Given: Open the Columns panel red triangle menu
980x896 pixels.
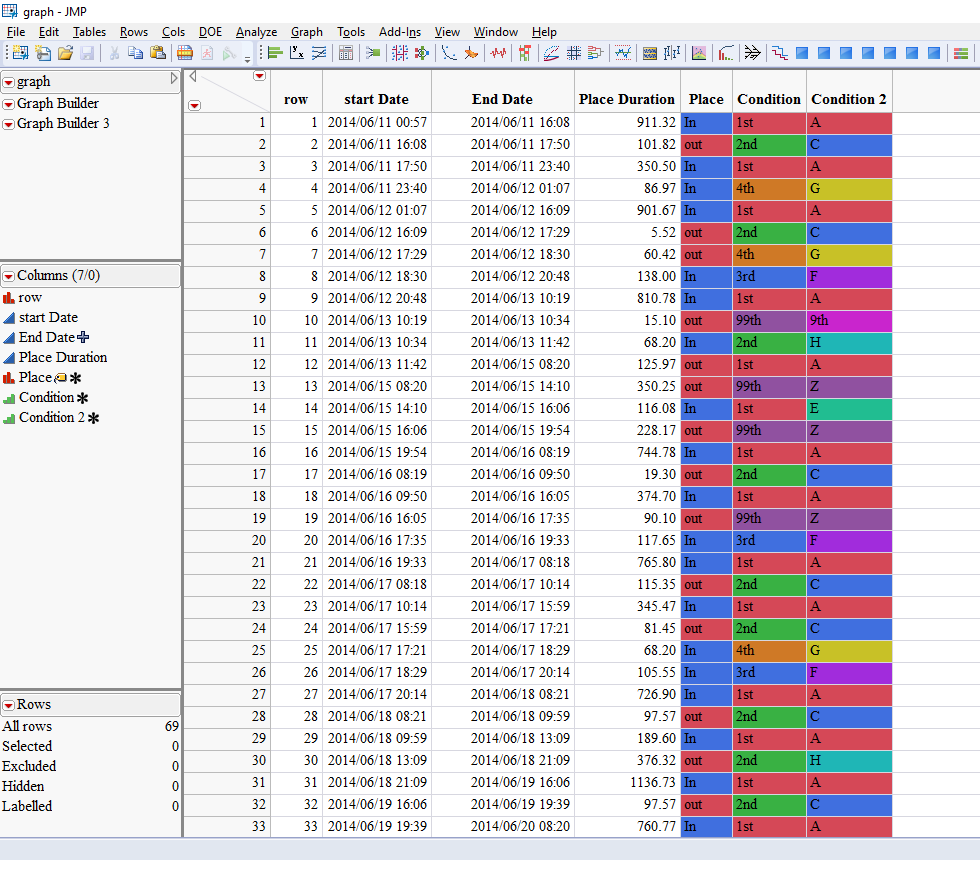Looking at the screenshot, I should coord(10,275).
